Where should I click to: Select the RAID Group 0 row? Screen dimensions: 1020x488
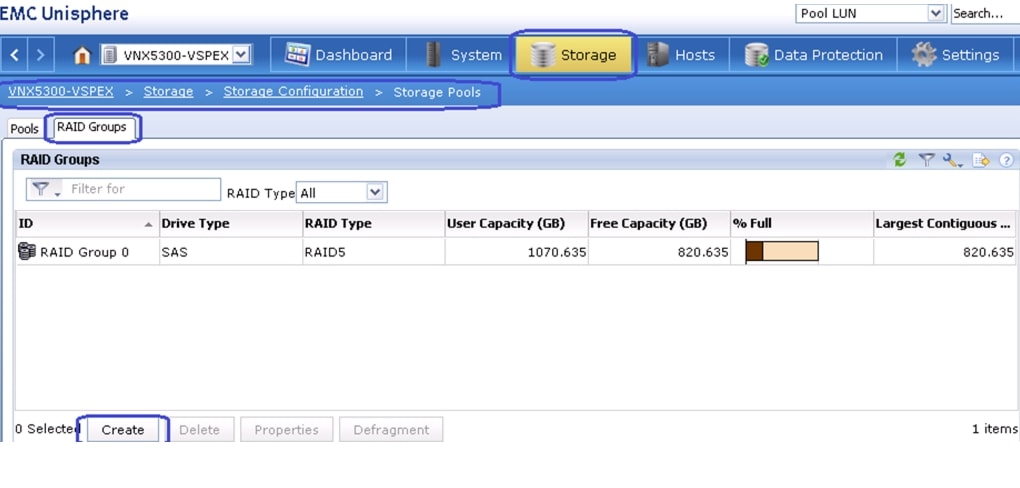[x=515, y=252]
